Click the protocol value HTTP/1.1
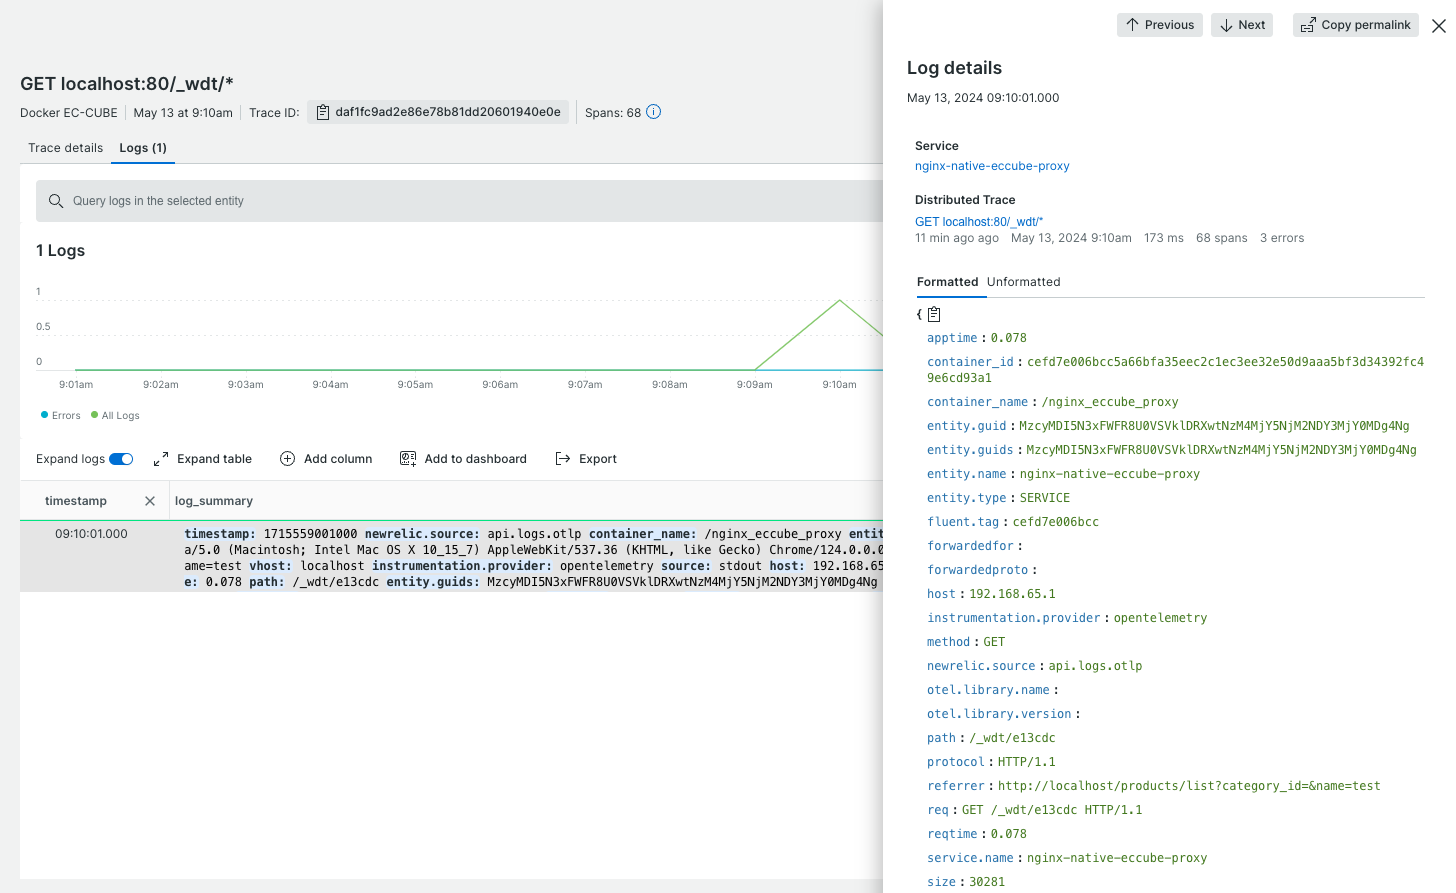The image size is (1456, 893). click(1027, 762)
